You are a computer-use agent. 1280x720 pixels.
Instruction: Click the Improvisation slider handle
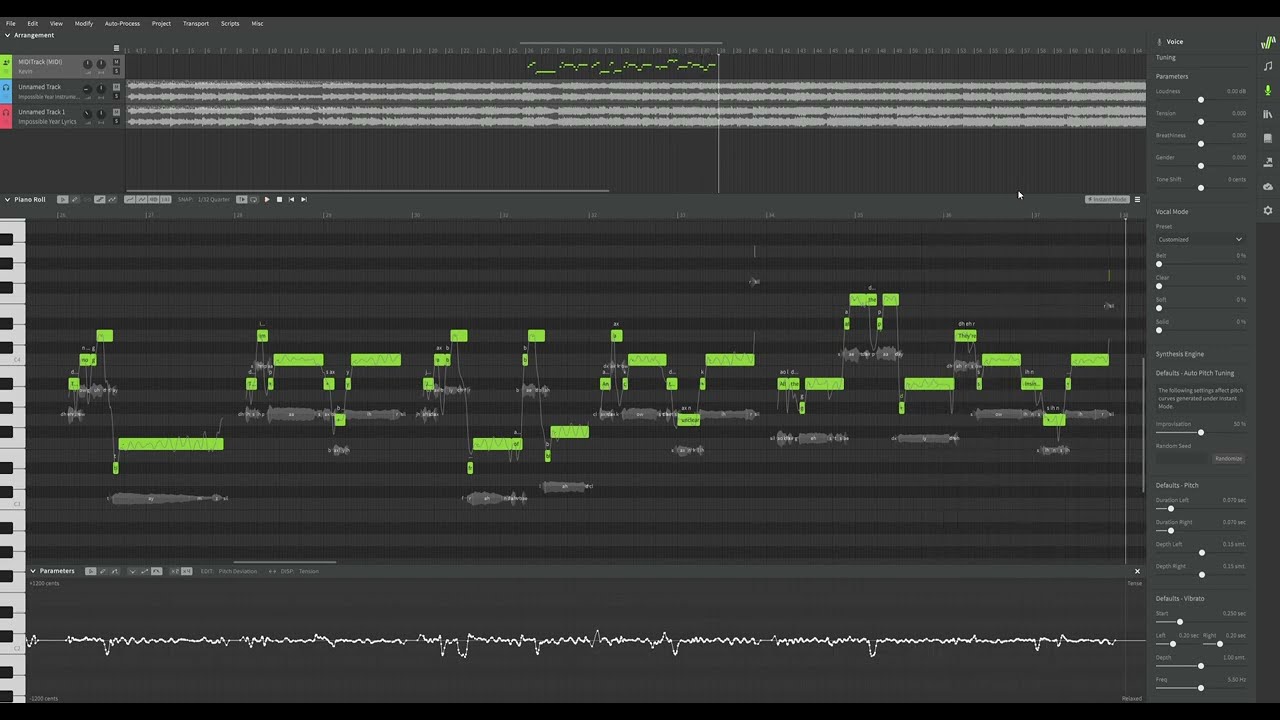1201,433
